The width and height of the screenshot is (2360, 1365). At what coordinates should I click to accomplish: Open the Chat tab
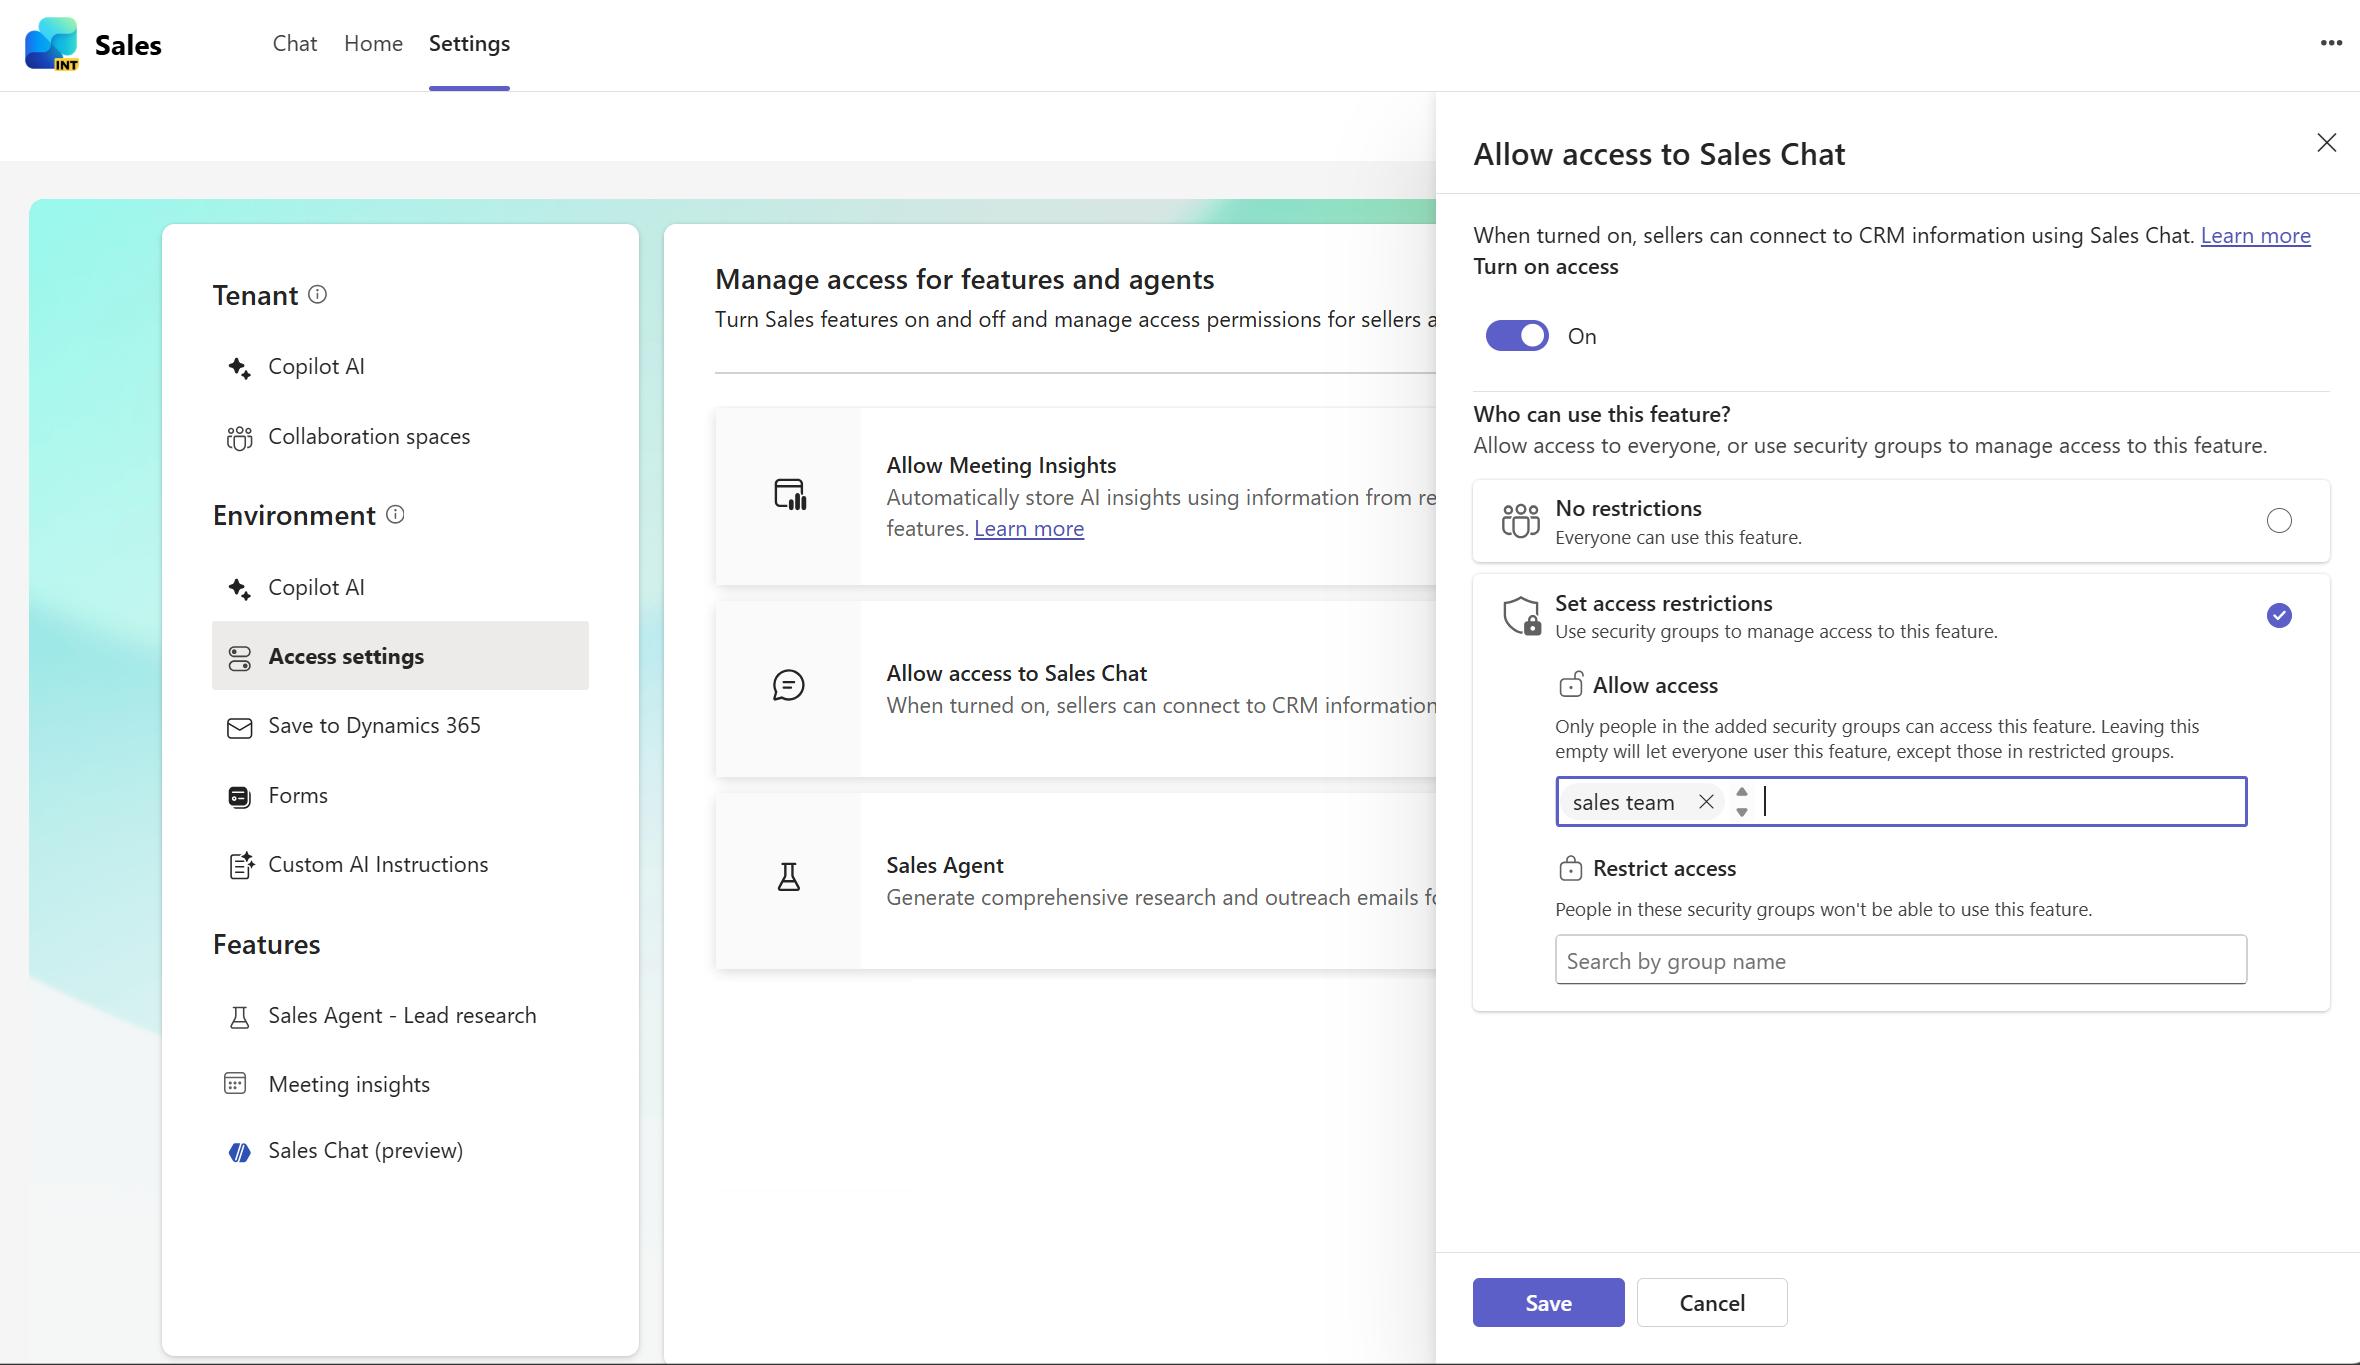point(294,44)
